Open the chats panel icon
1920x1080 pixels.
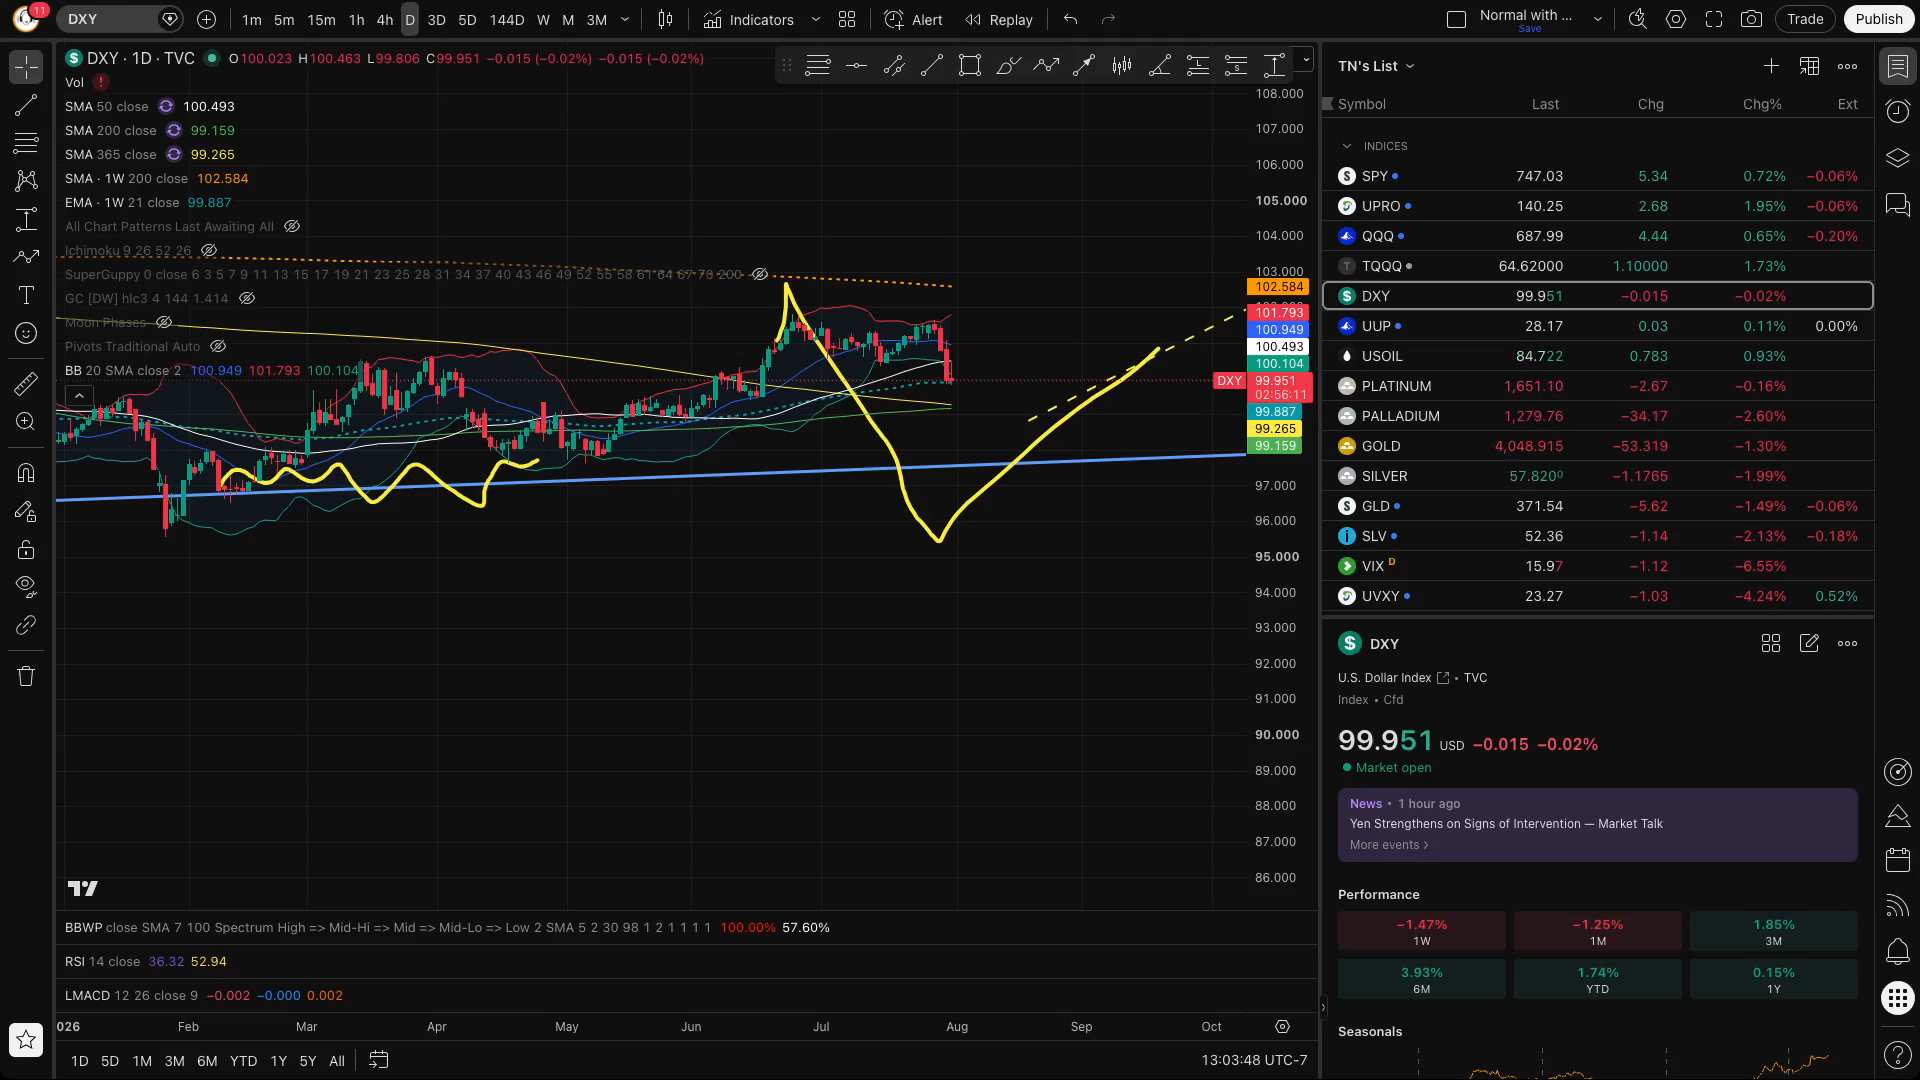pos(1897,205)
